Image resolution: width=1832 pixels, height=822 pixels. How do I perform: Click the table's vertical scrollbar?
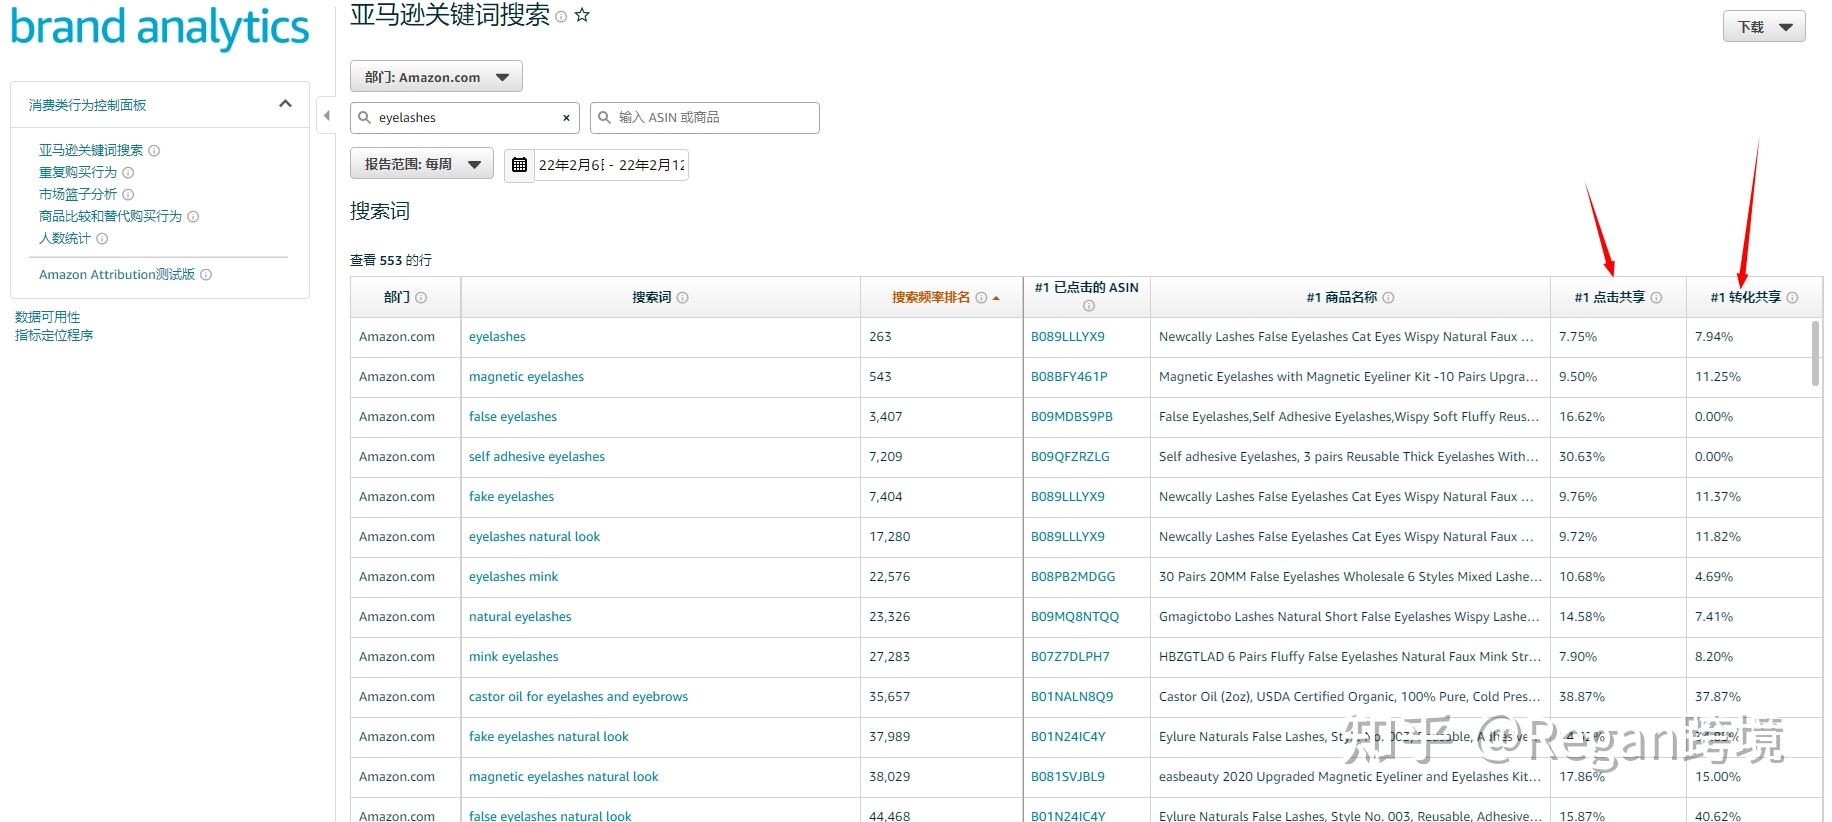1815,353
